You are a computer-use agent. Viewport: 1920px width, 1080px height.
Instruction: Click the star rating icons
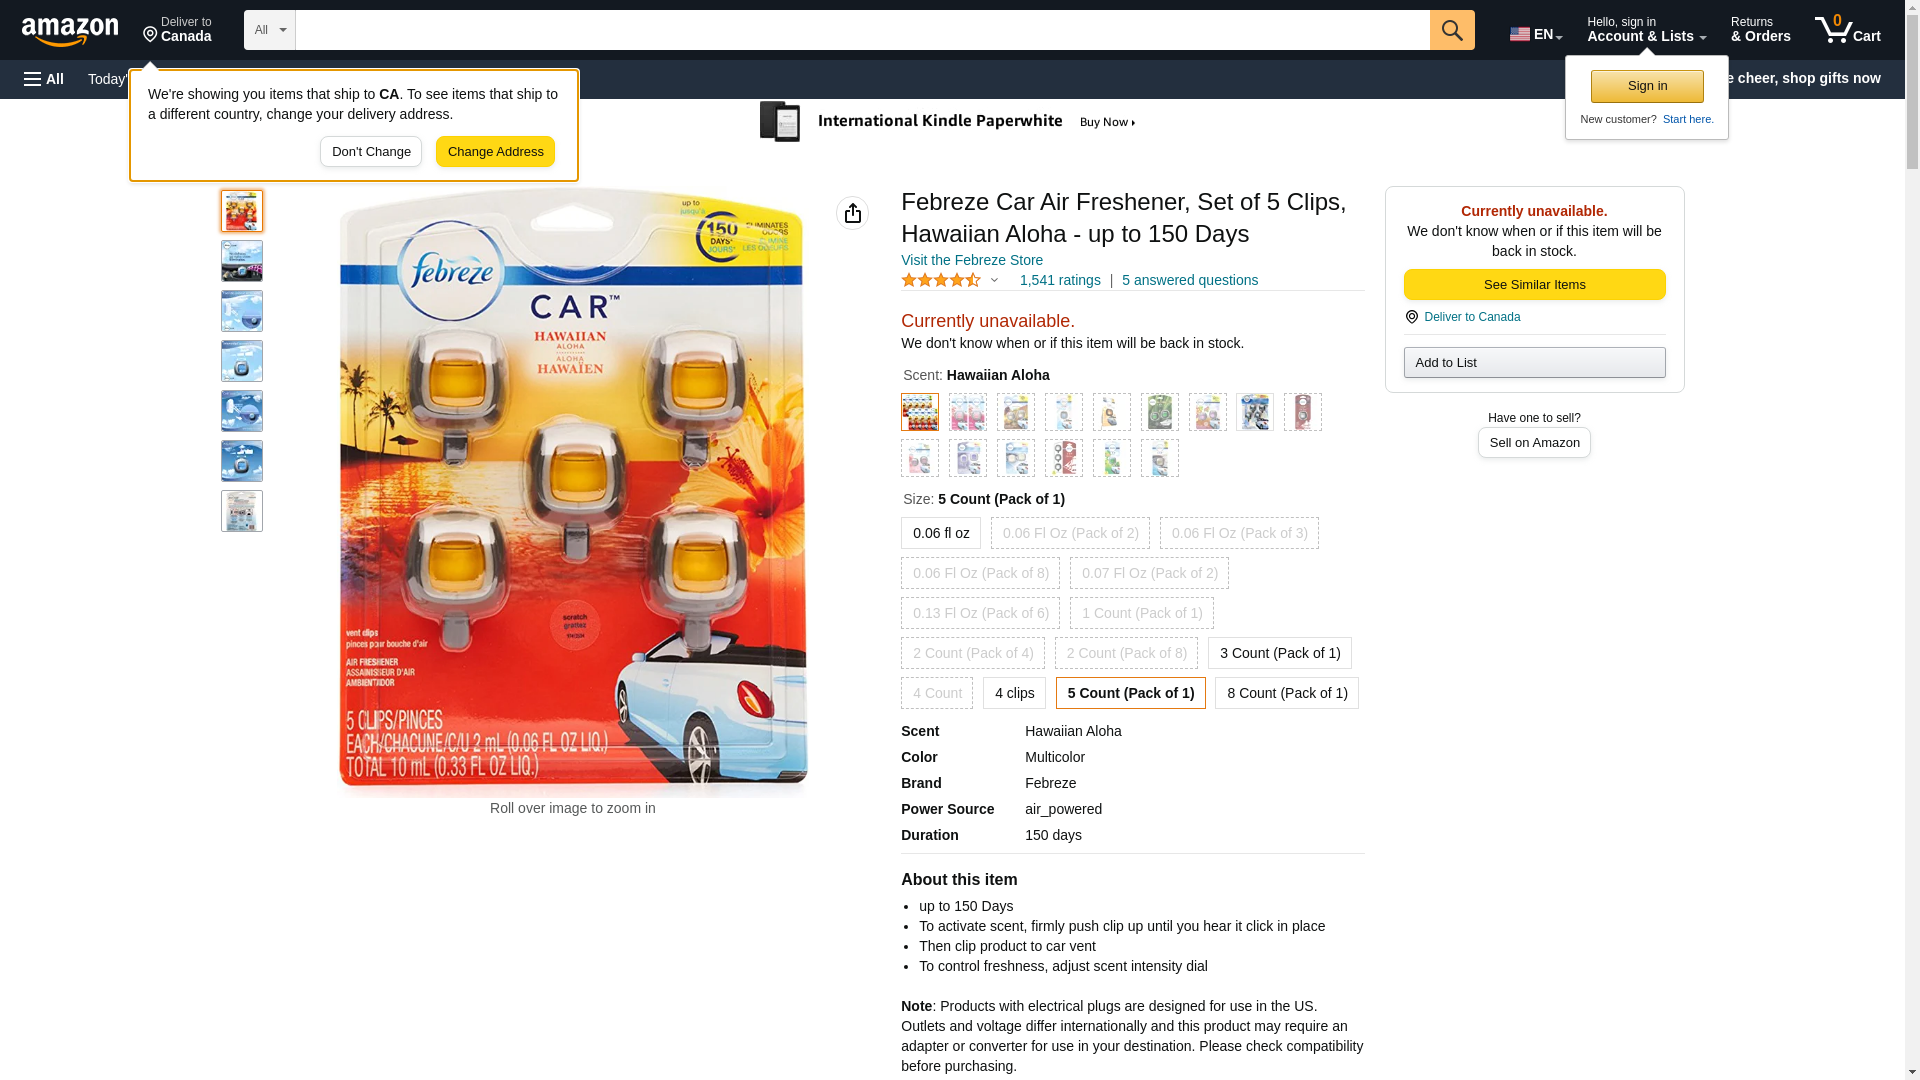coord(941,281)
